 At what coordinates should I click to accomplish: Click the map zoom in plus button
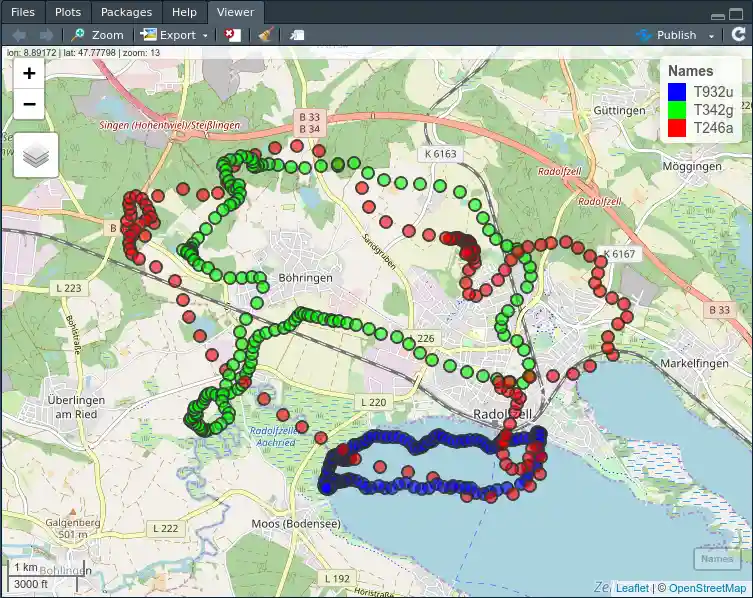[29, 73]
